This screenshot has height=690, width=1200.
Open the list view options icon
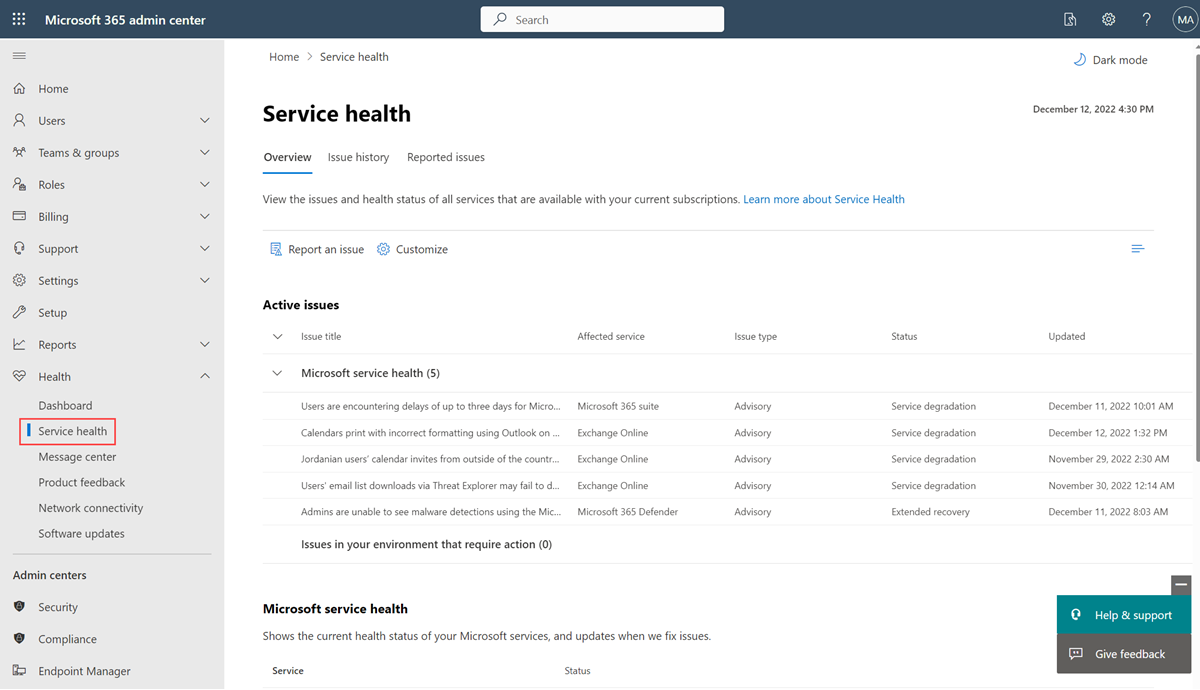point(1138,249)
